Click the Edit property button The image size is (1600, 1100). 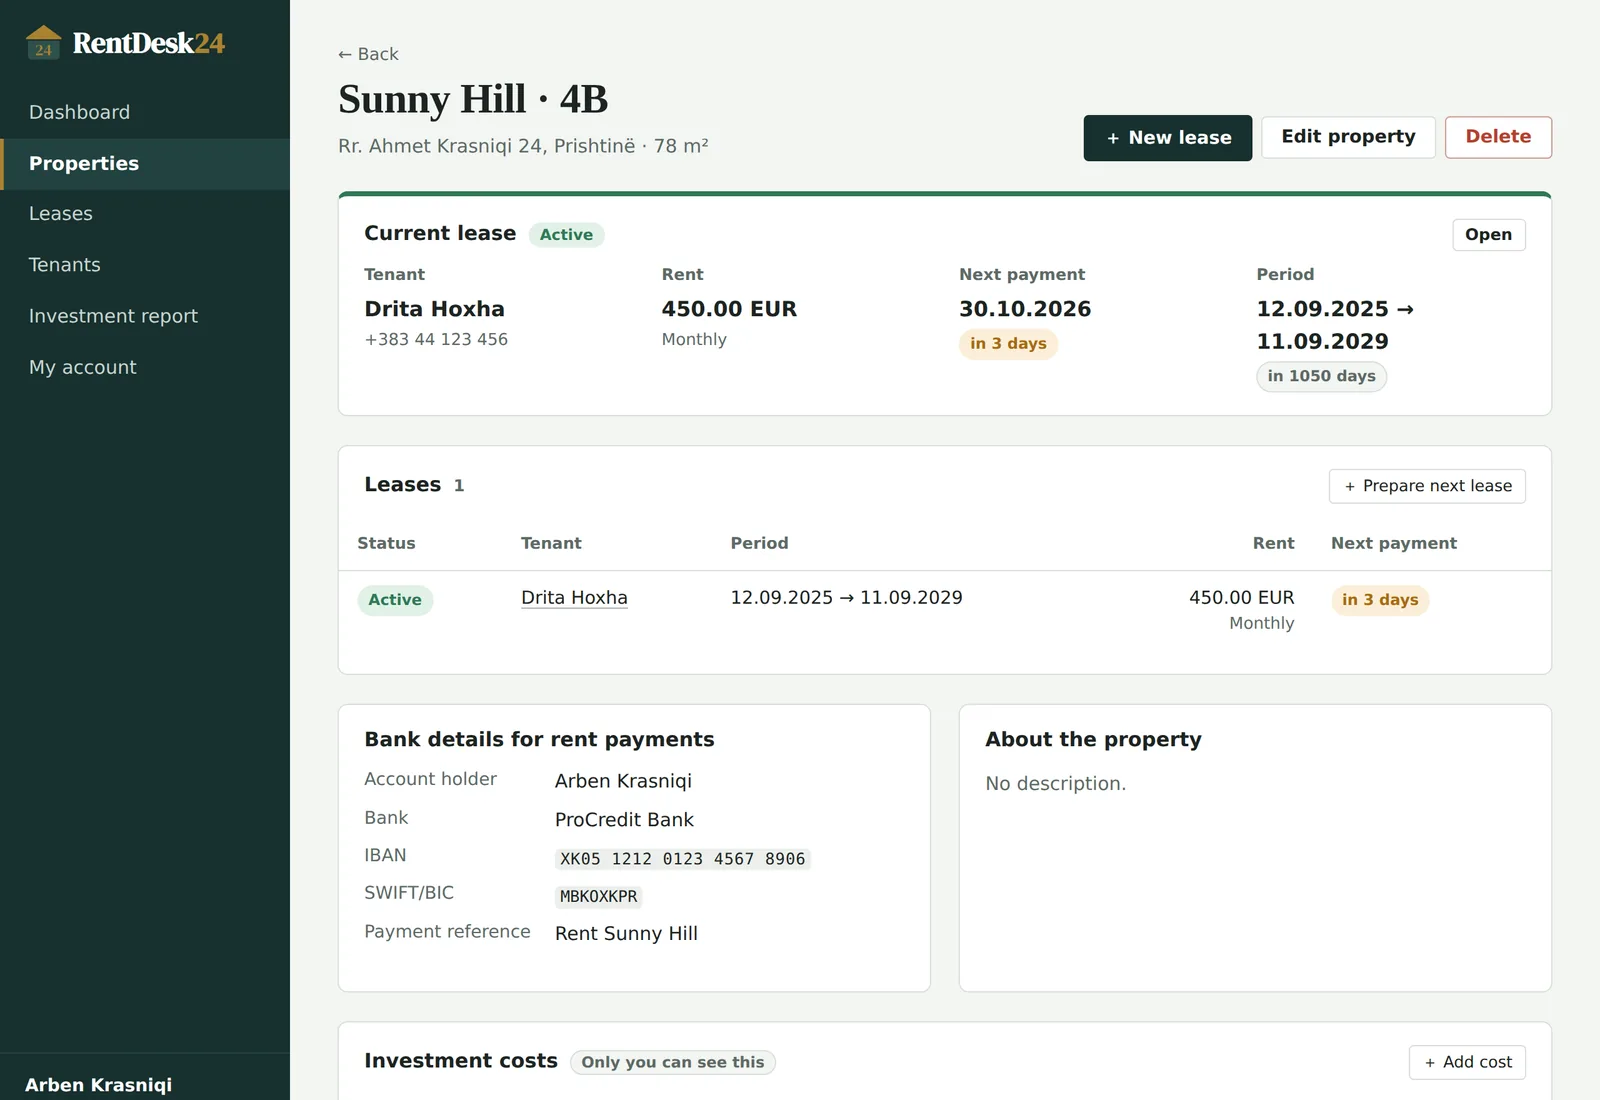tap(1348, 137)
